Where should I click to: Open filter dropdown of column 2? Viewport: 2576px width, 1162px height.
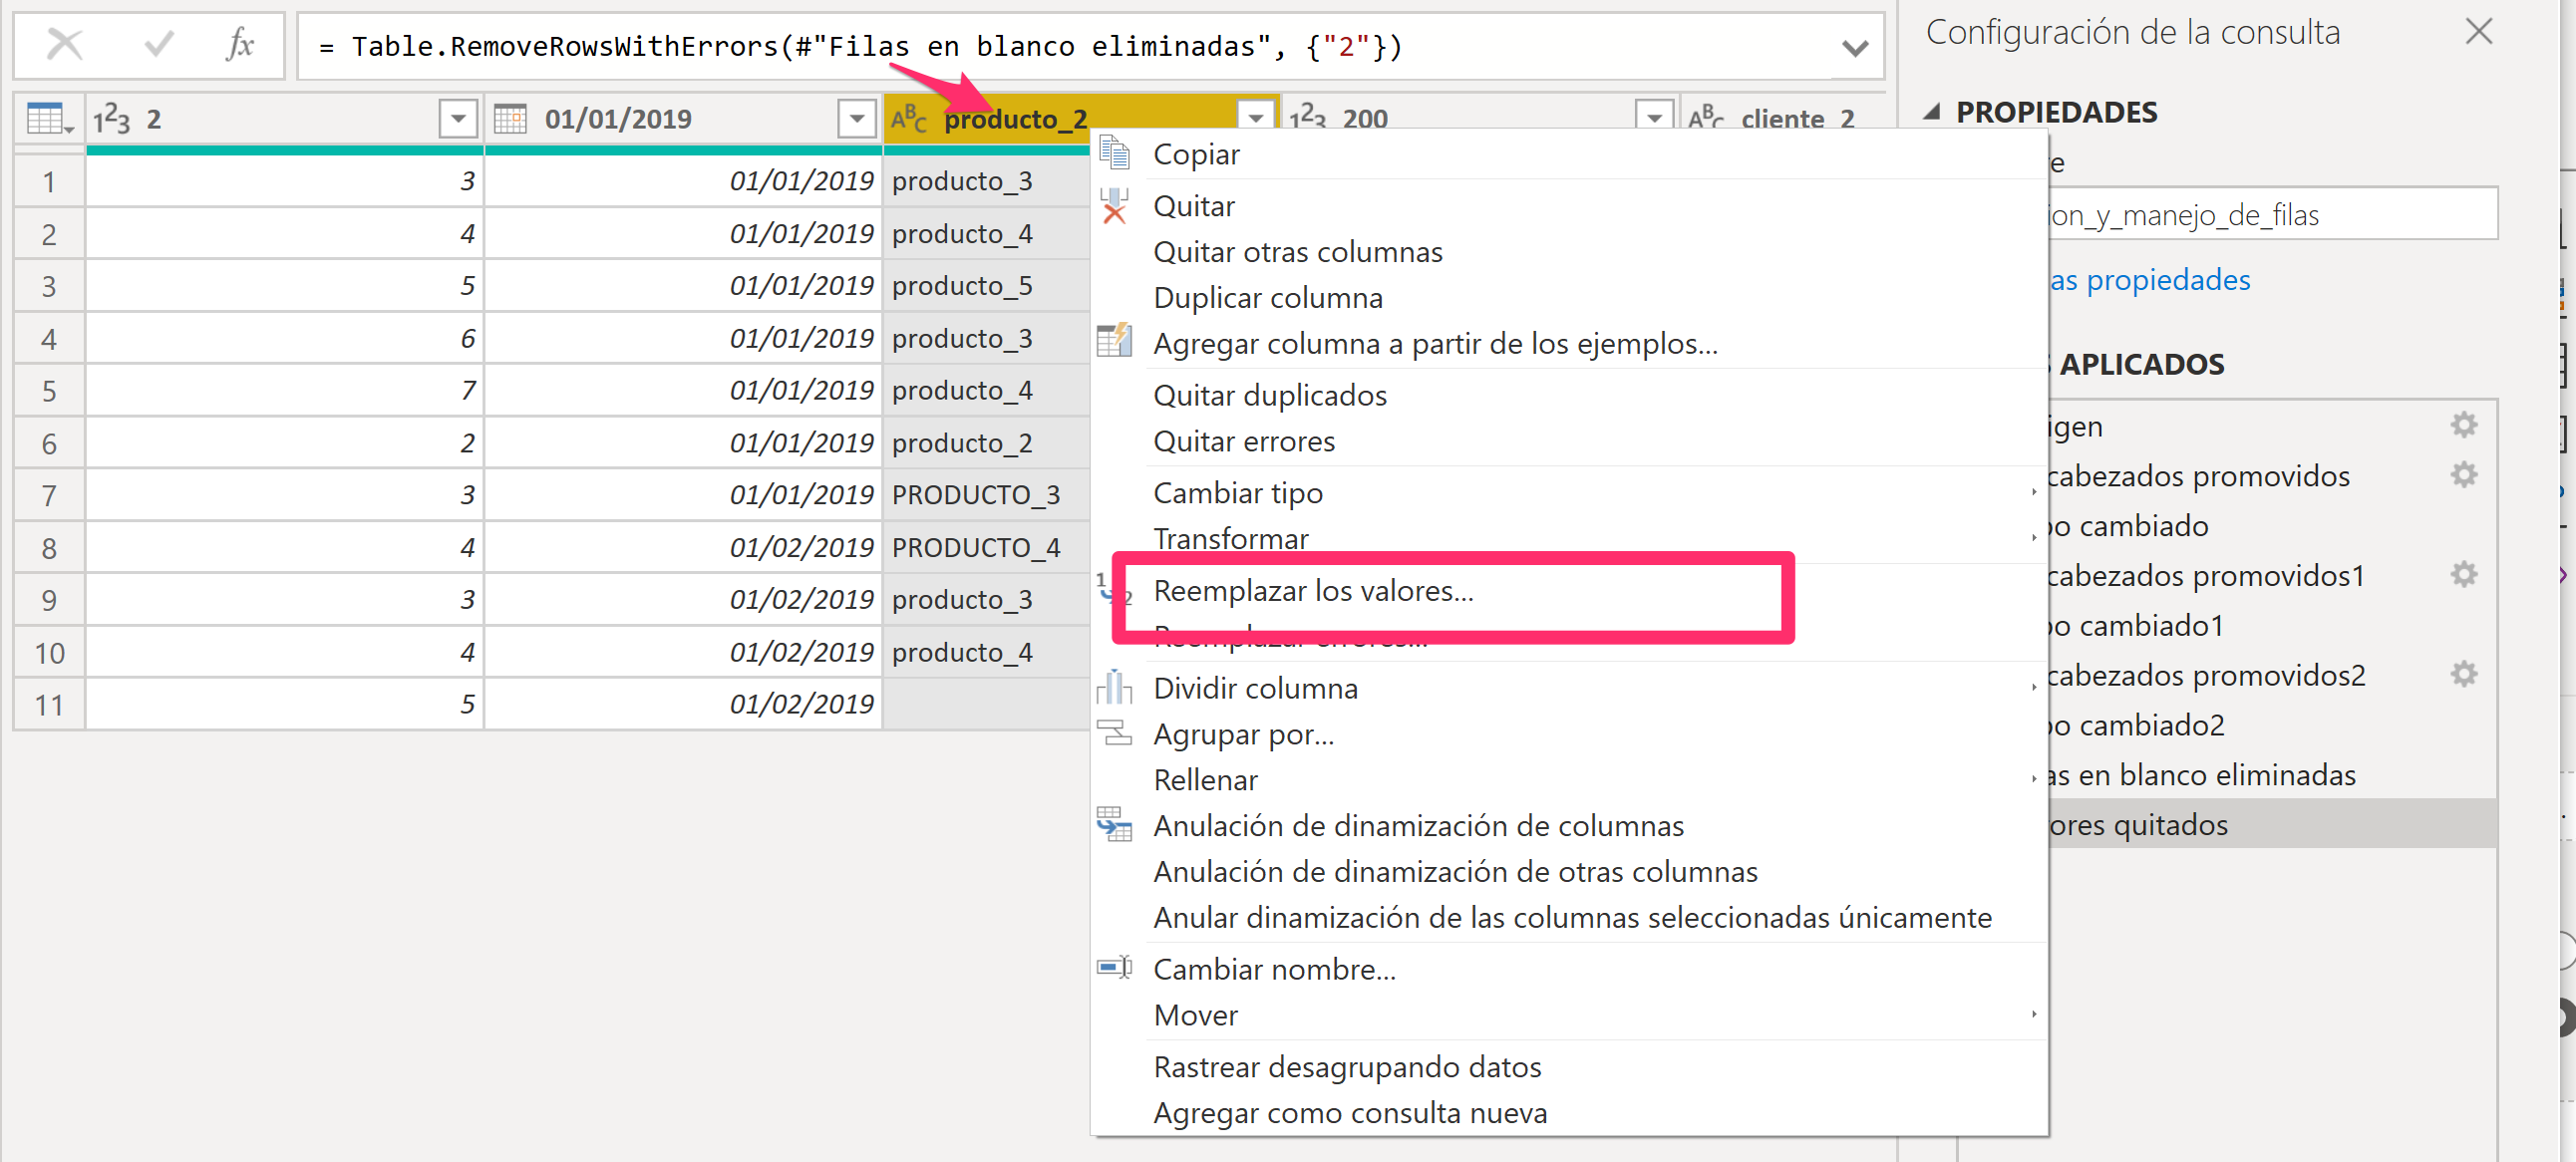[x=458, y=119]
